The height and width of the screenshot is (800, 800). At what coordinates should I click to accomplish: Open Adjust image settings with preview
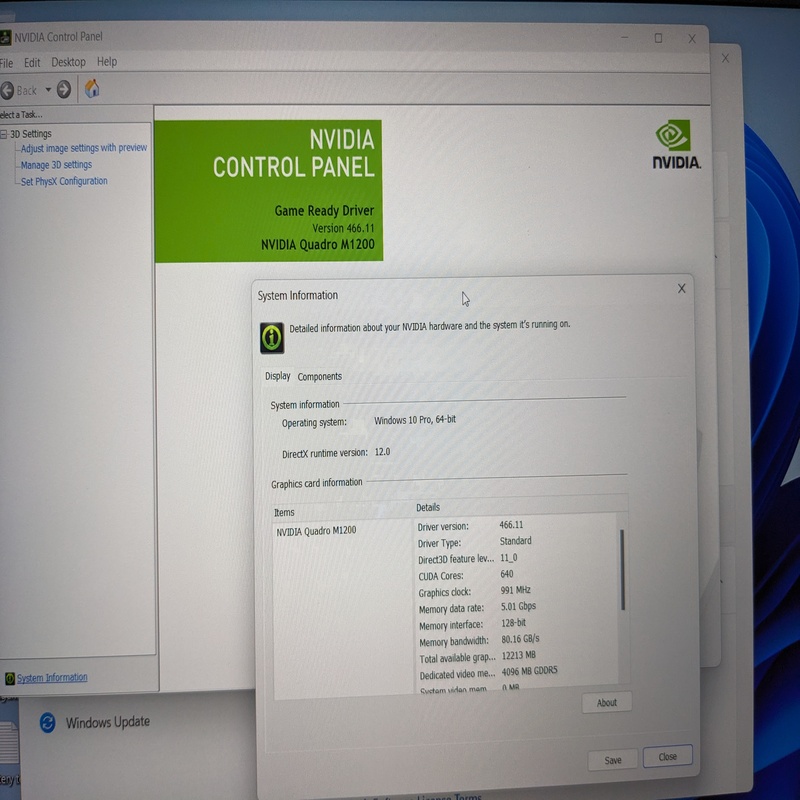pos(84,148)
